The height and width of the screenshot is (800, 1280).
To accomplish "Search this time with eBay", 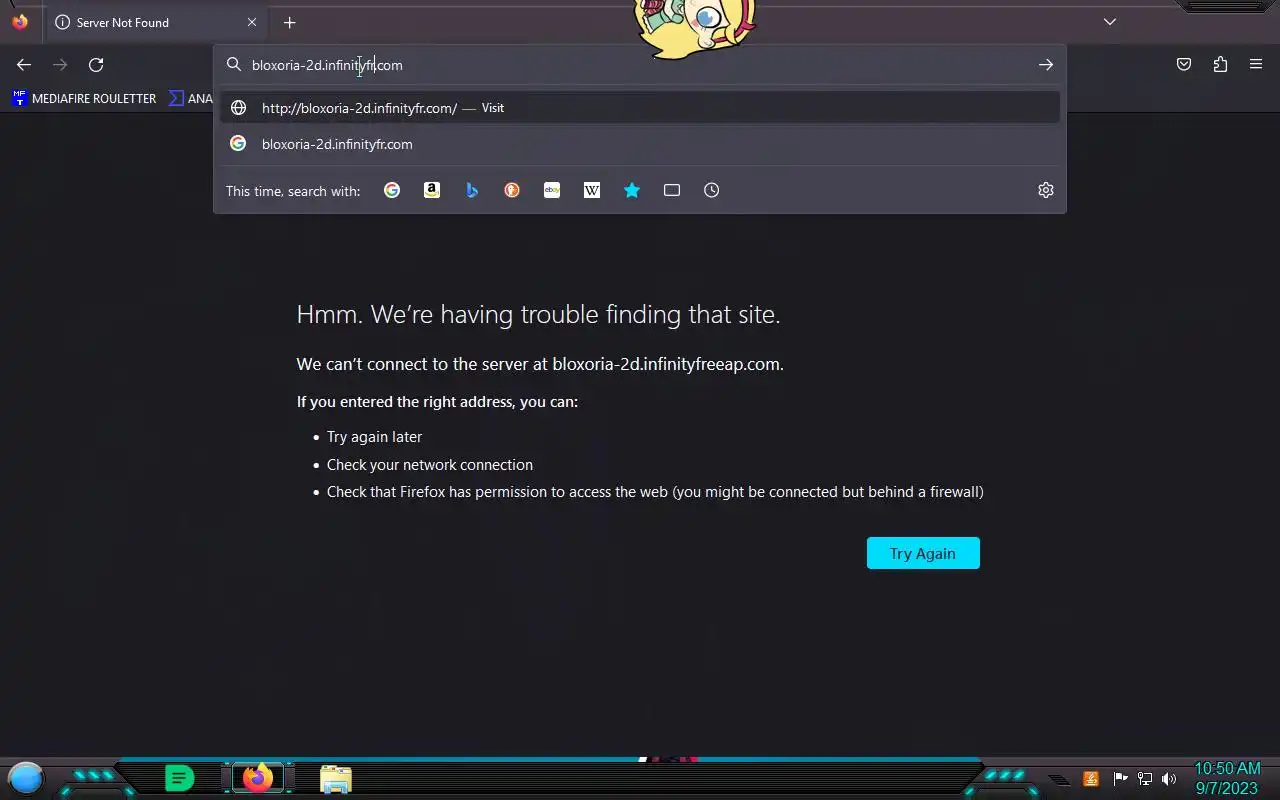I will click(x=552, y=190).
